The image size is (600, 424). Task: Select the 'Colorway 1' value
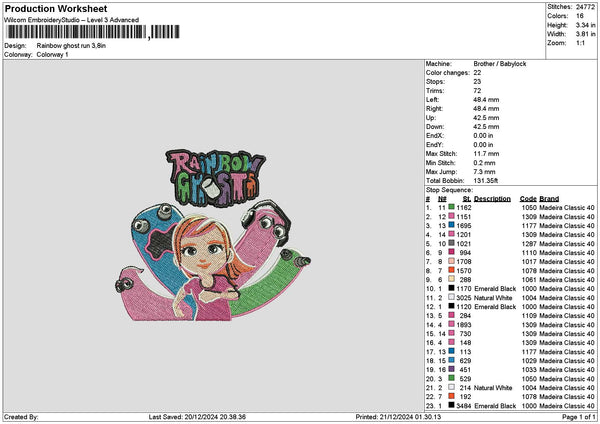(x=52, y=54)
